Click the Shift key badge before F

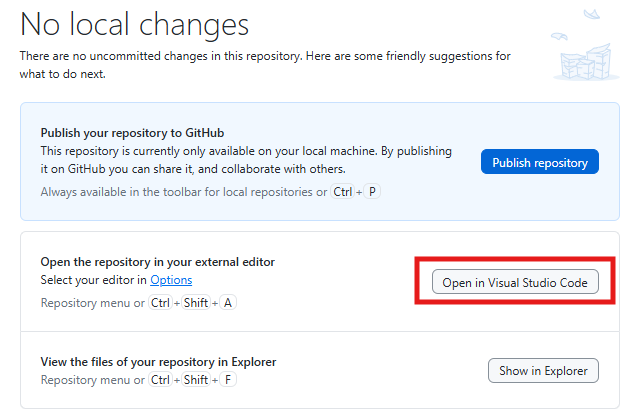click(196, 380)
